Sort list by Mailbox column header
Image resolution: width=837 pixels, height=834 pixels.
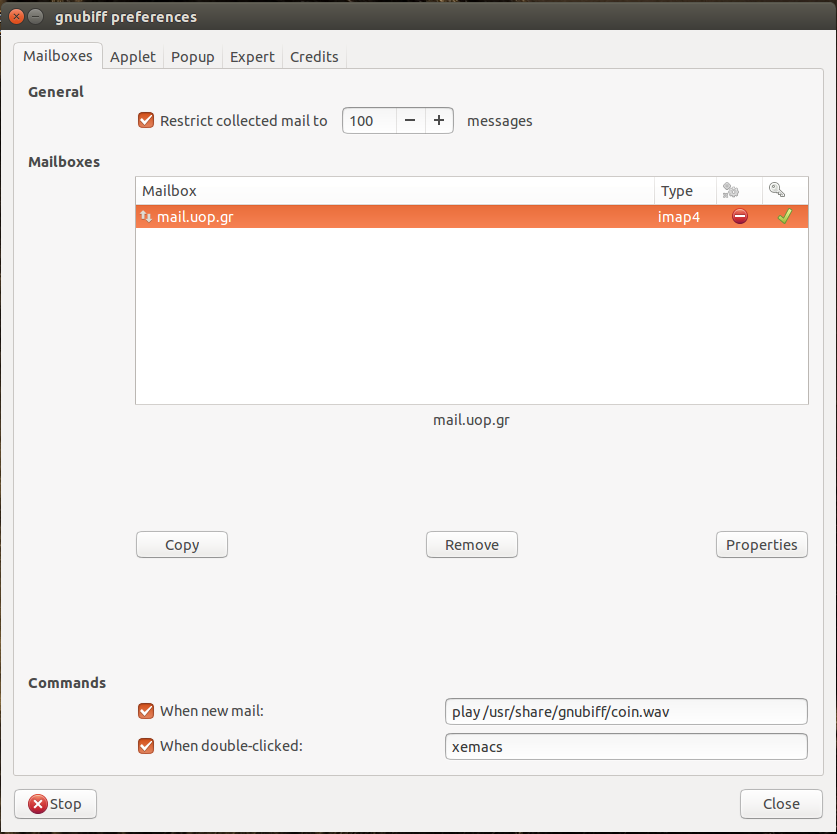pos(394,191)
